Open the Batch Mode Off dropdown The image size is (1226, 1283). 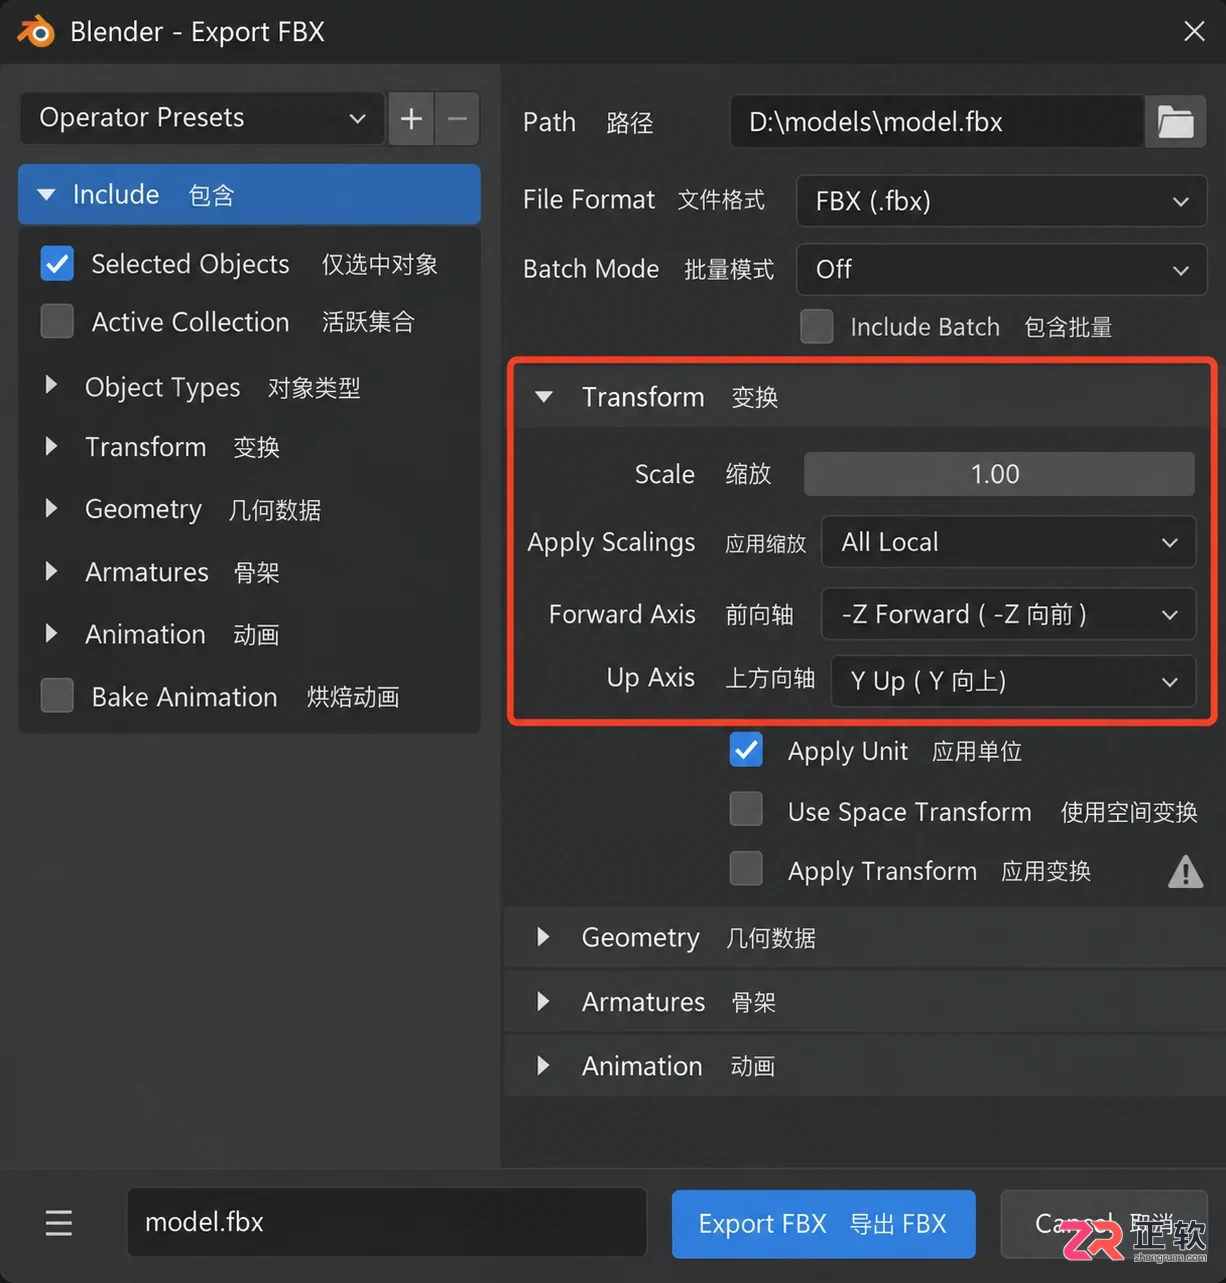coord(1001,269)
